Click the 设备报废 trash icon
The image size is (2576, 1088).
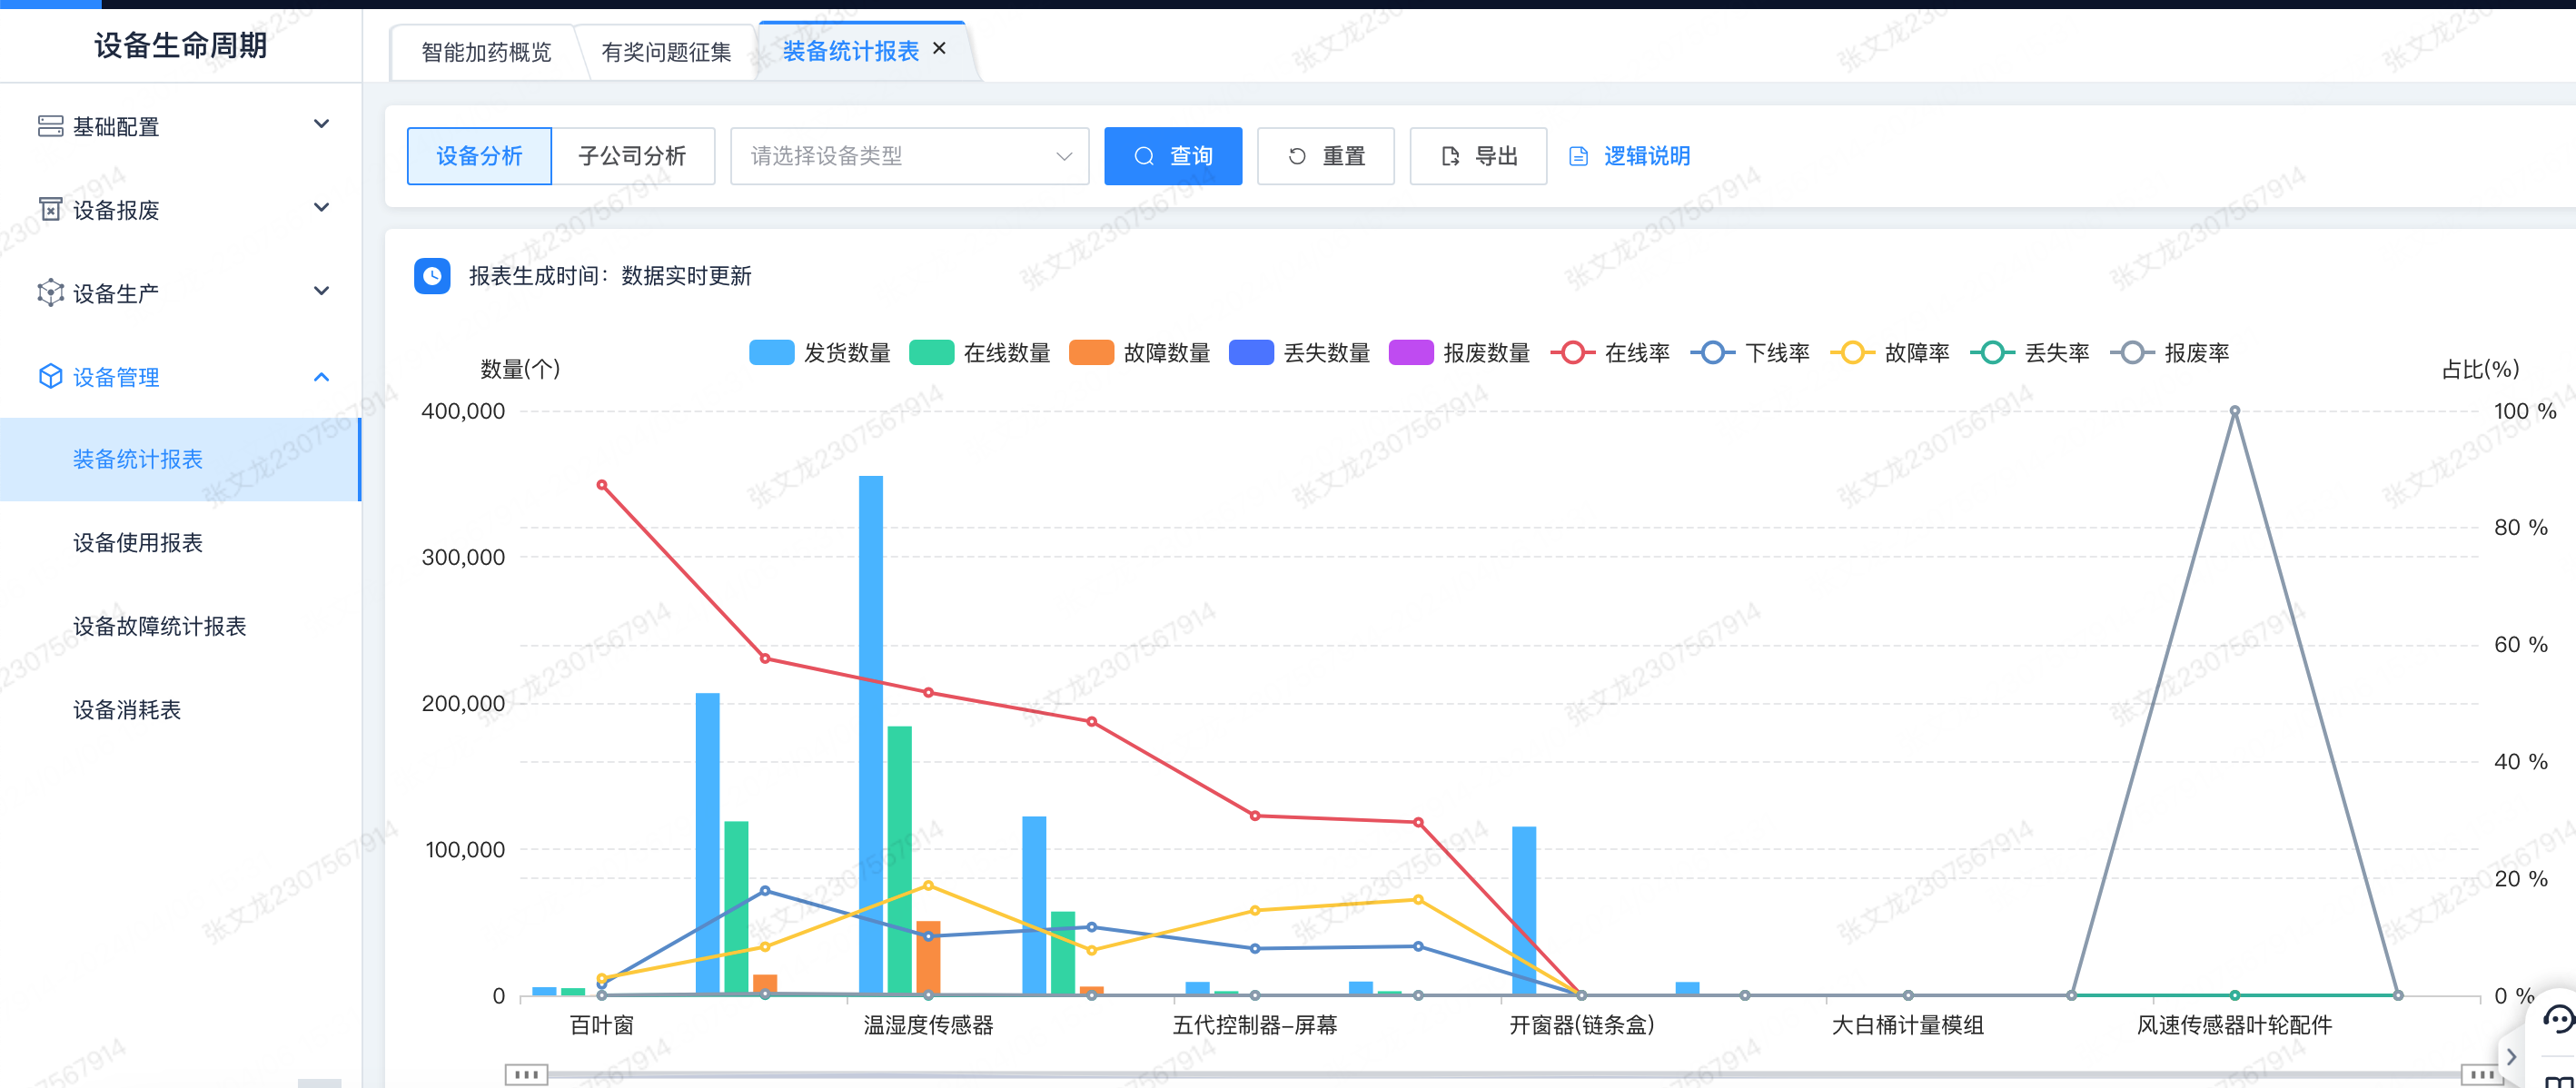pyautogui.click(x=50, y=209)
